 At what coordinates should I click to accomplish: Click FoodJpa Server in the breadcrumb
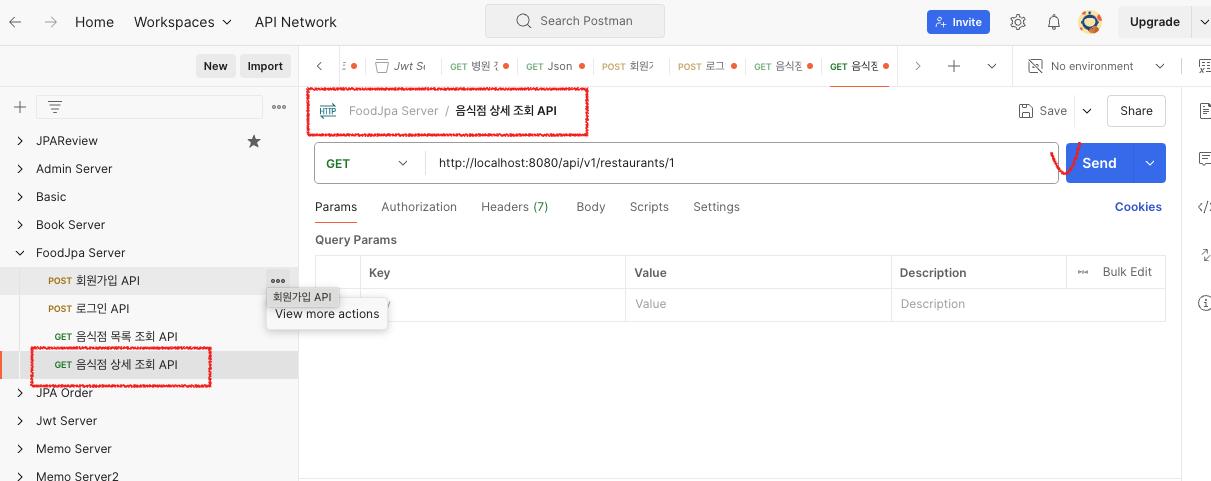tap(393, 111)
